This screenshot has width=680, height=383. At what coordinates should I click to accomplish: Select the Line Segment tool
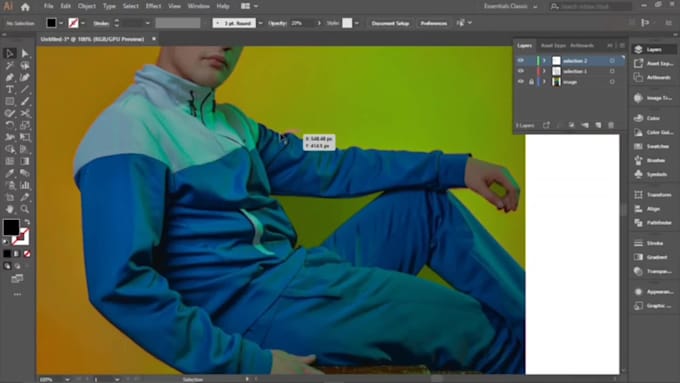[25, 90]
